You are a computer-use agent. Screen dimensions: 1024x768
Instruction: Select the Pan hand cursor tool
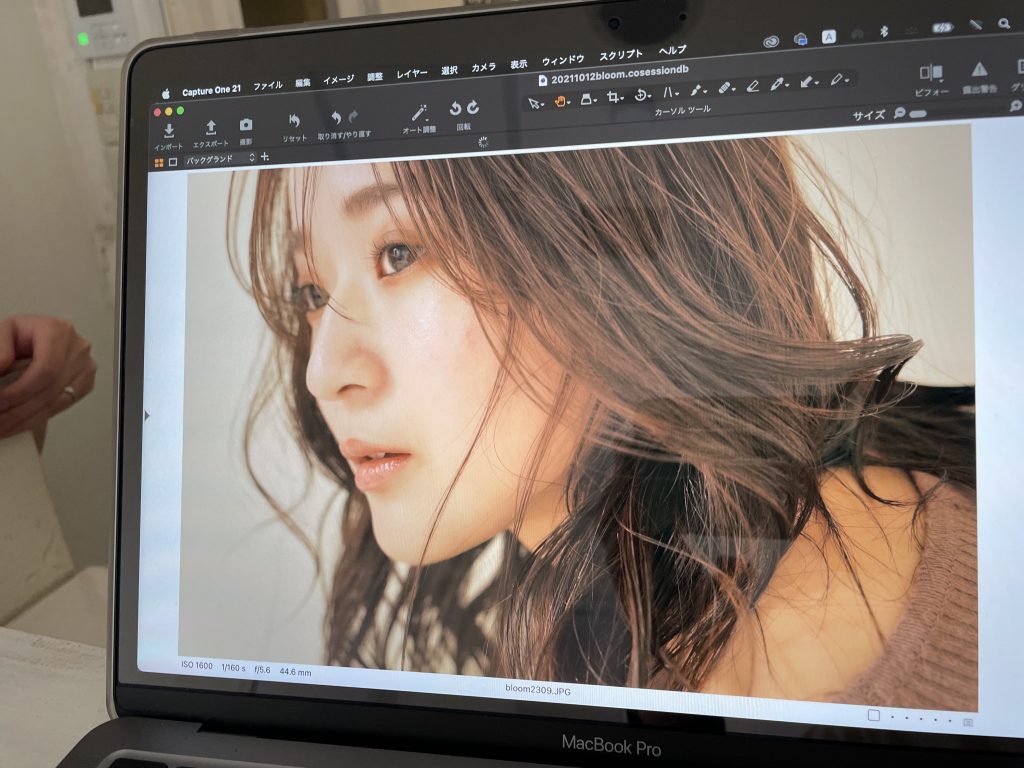[561, 101]
